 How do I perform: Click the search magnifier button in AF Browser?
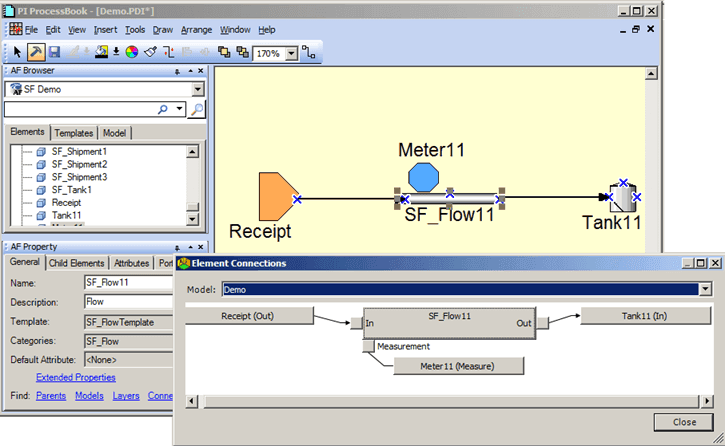point(197,110)
